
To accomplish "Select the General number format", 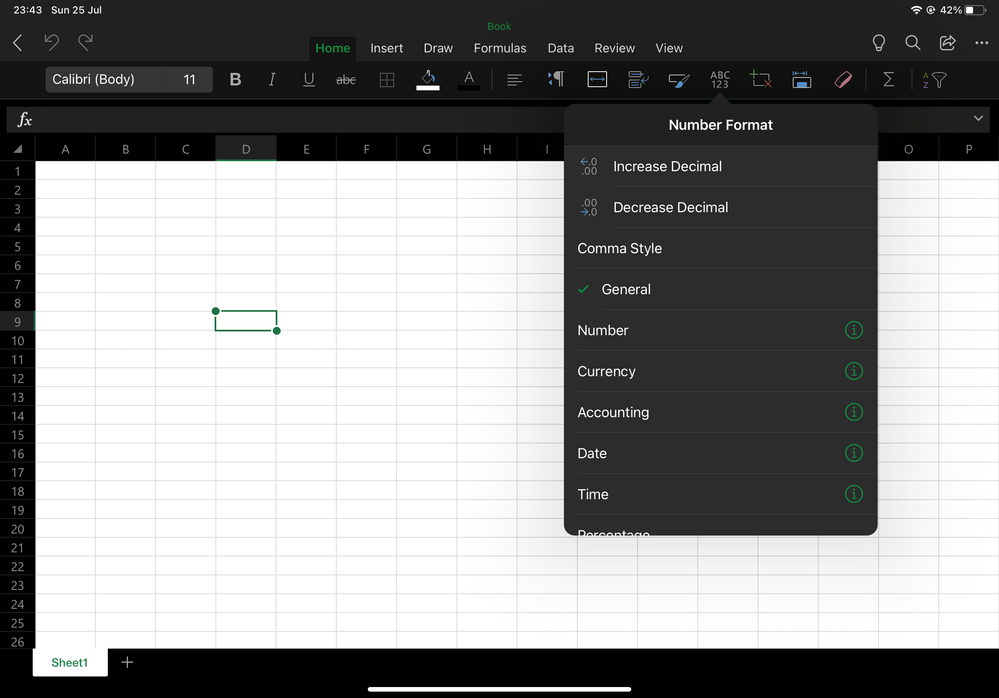I will (x=721, y=289).
